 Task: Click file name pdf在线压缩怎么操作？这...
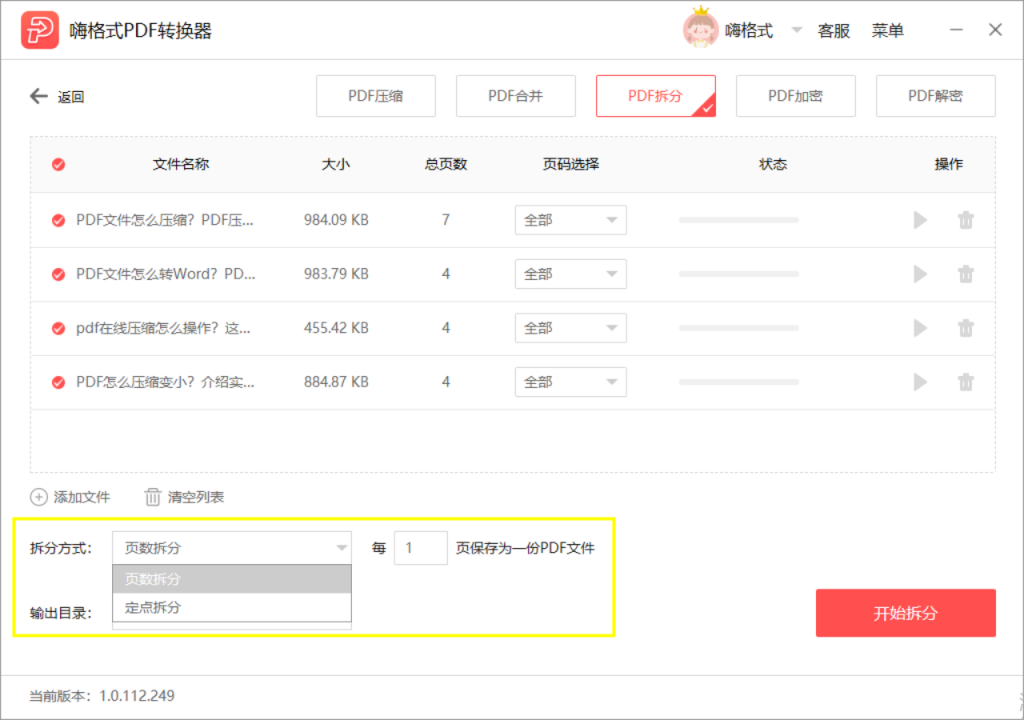tap(163, 328)
